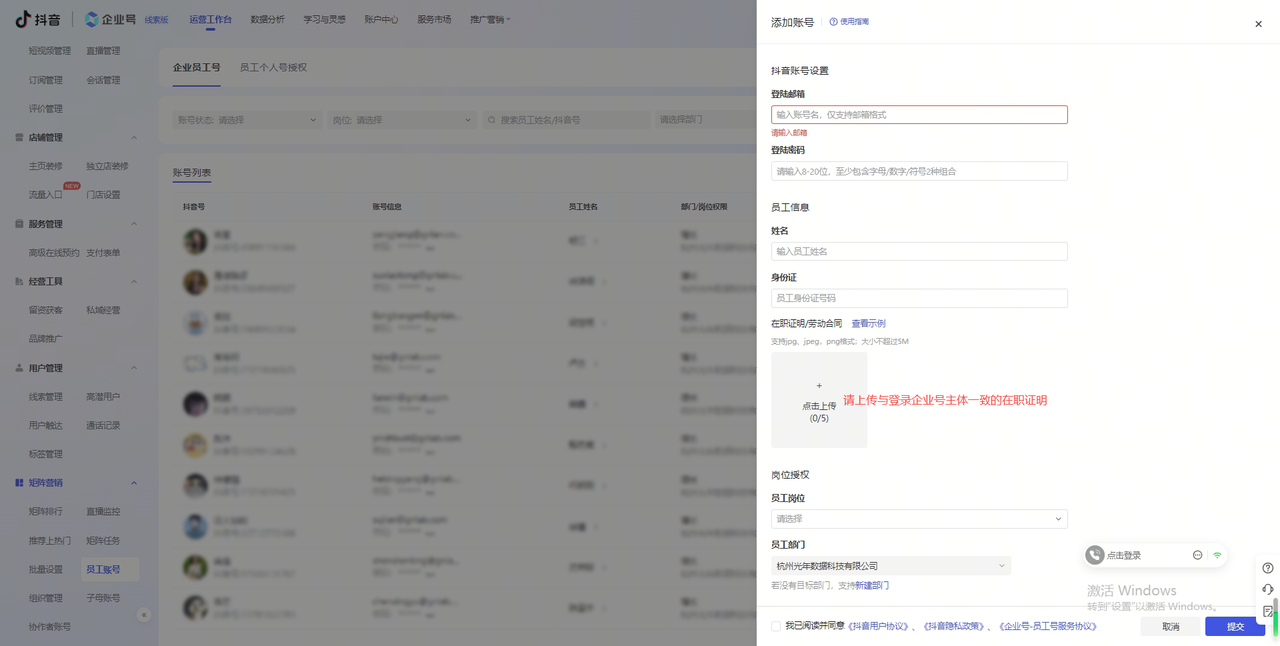Open the three-dot more options in the call widget
This screenshot has height=646, width=1280.
(x=1197, y=555)
